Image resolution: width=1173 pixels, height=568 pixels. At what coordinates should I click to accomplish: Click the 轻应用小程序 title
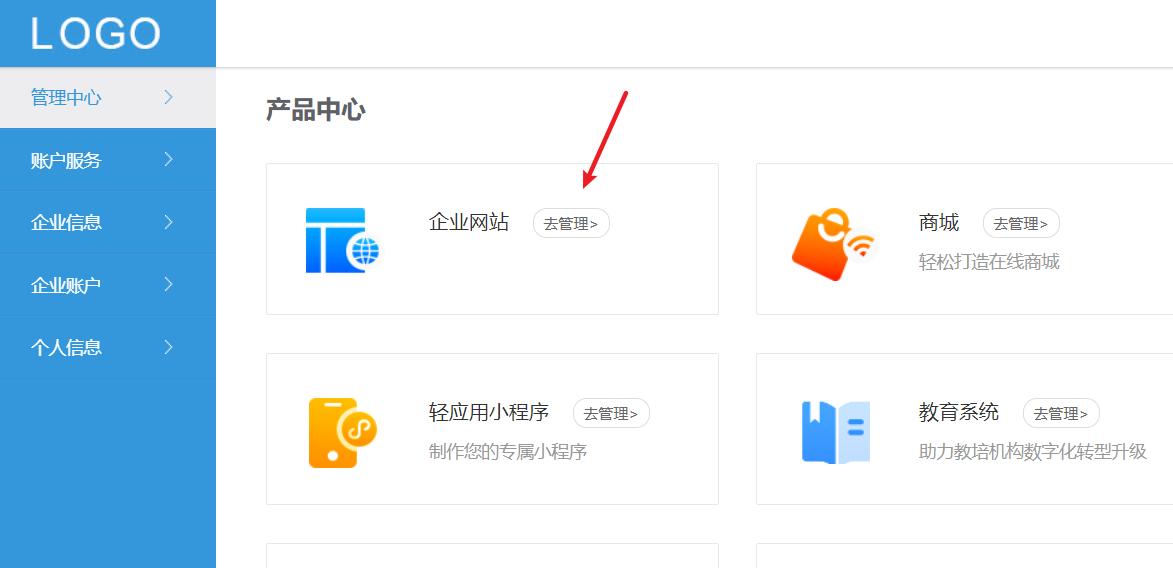coord(489,412)
